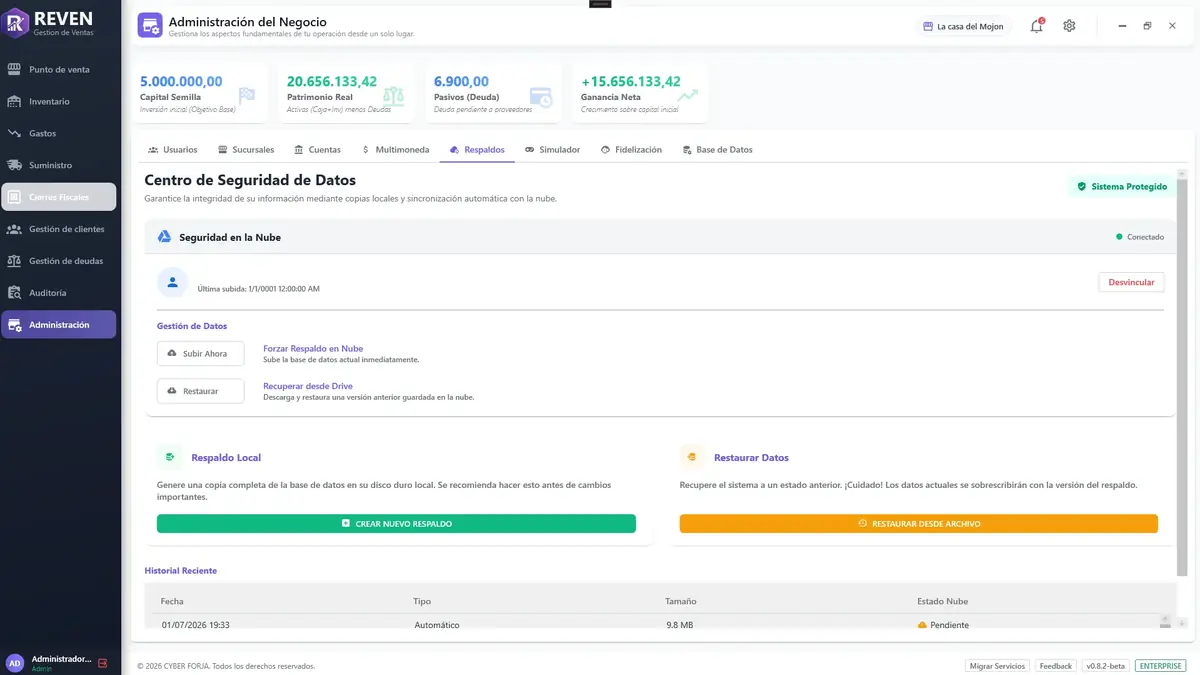Click the ENTERPRISE badge

[x=1160, y=666]
